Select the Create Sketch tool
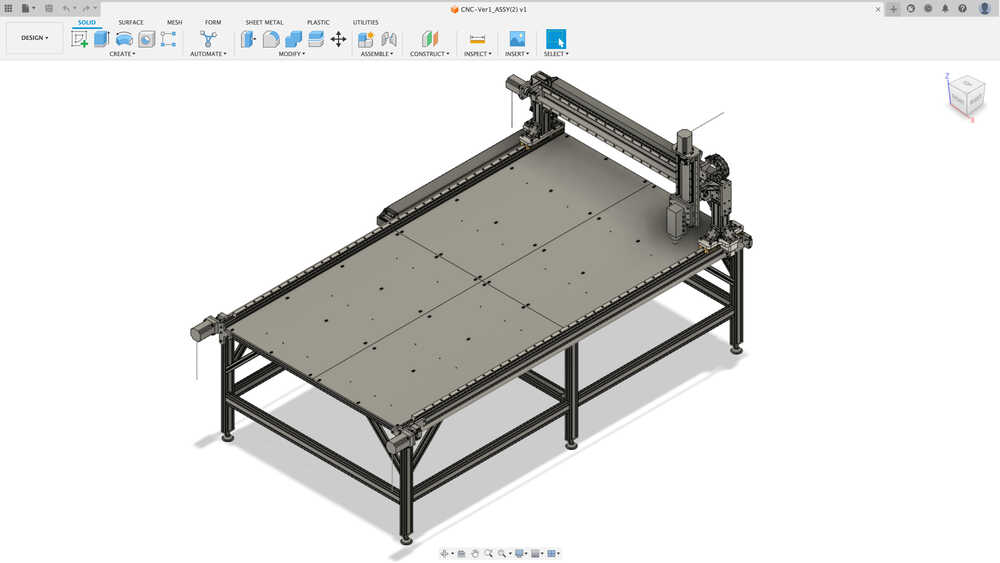The height and width of the screenshot is (563, 1000). (80, 39)
